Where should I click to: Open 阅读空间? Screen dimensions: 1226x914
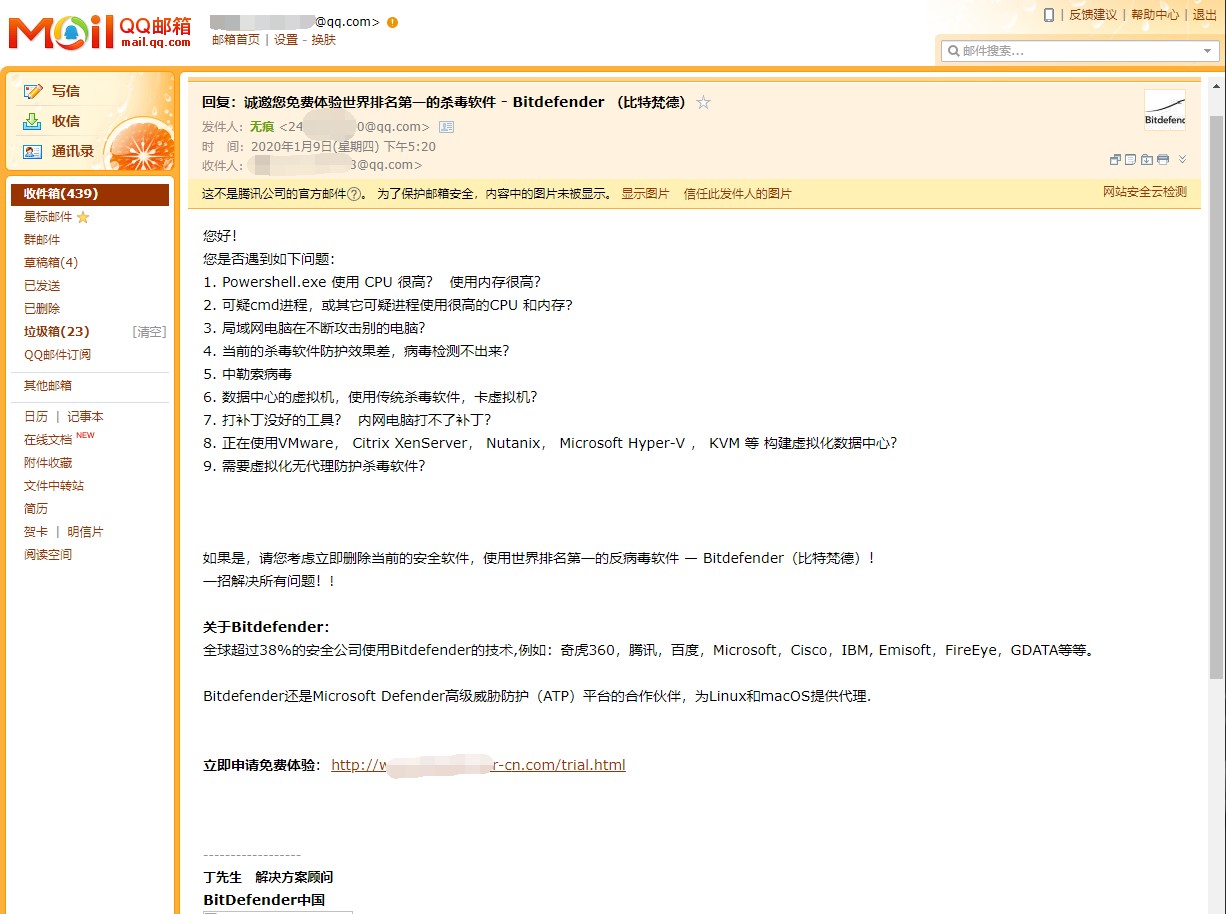(48, 555)
